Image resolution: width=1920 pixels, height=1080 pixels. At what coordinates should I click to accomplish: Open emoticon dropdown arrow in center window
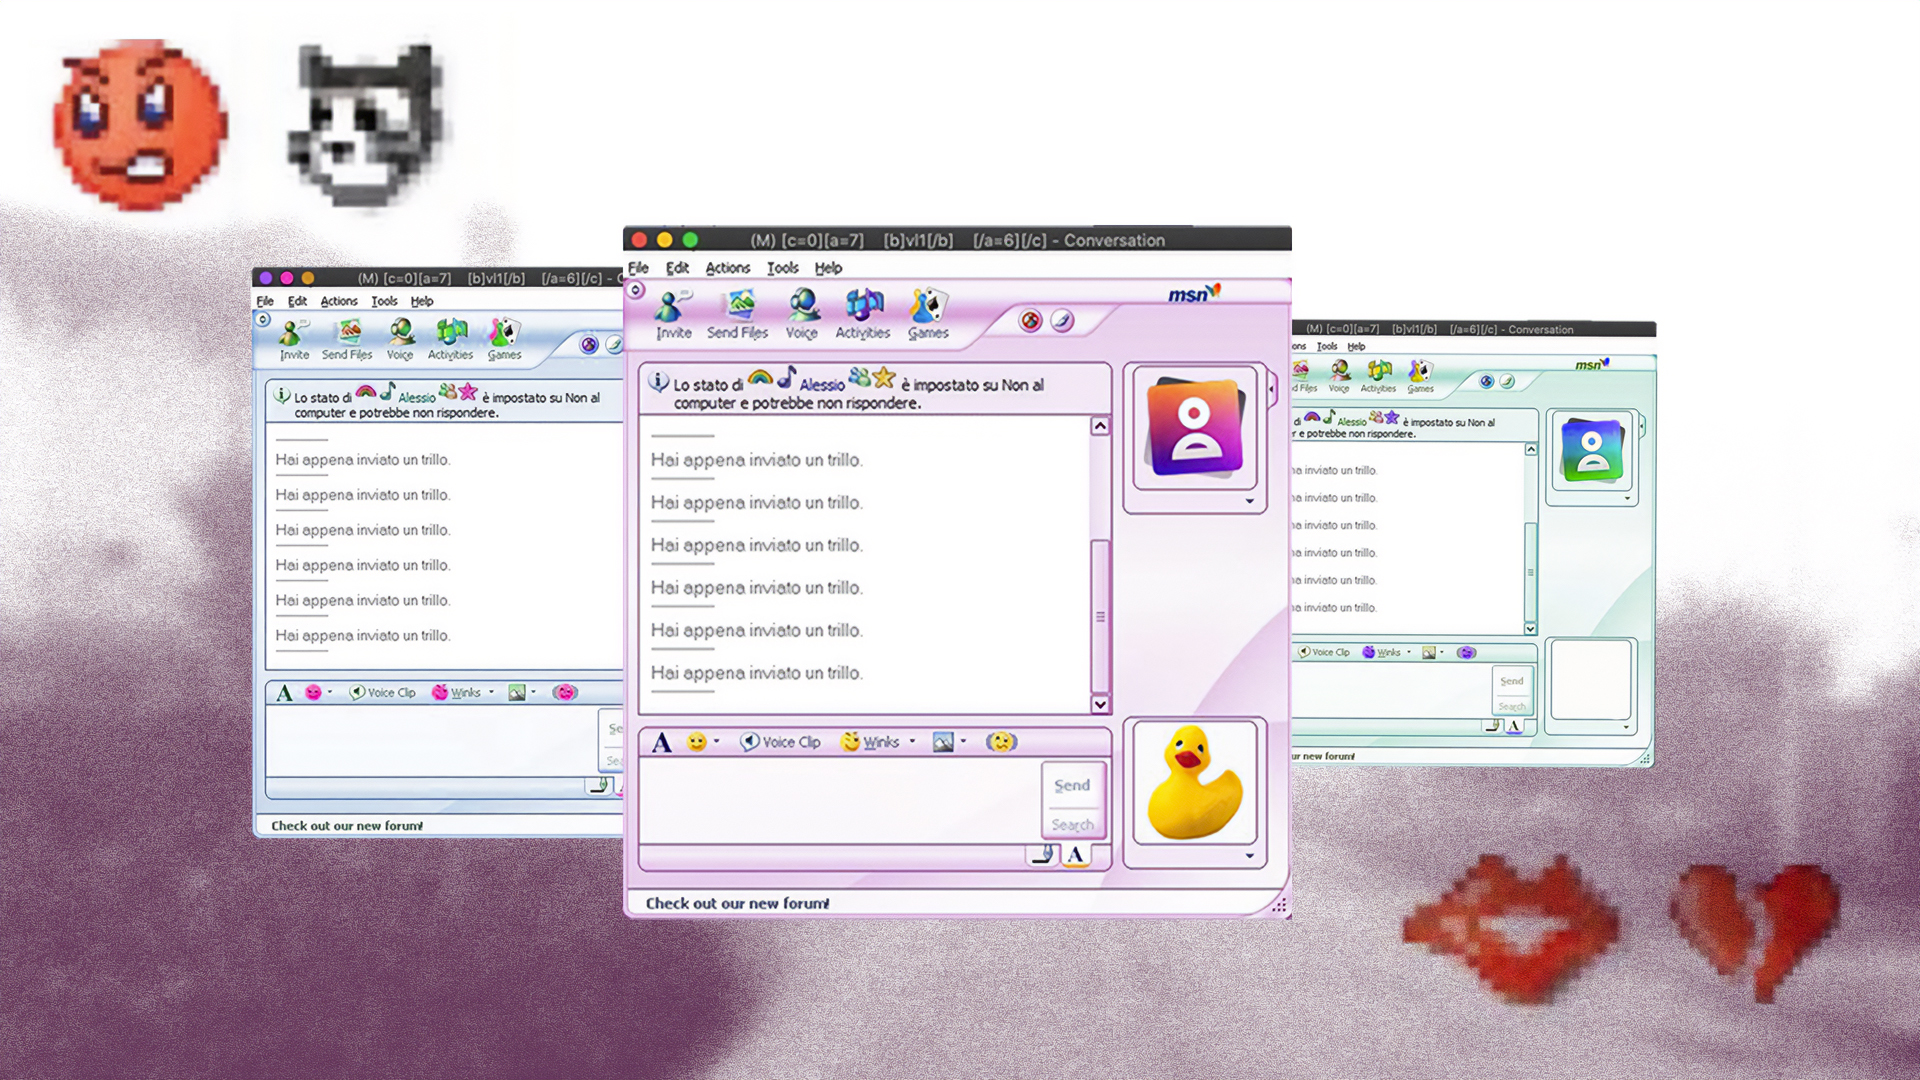[717, 742]
